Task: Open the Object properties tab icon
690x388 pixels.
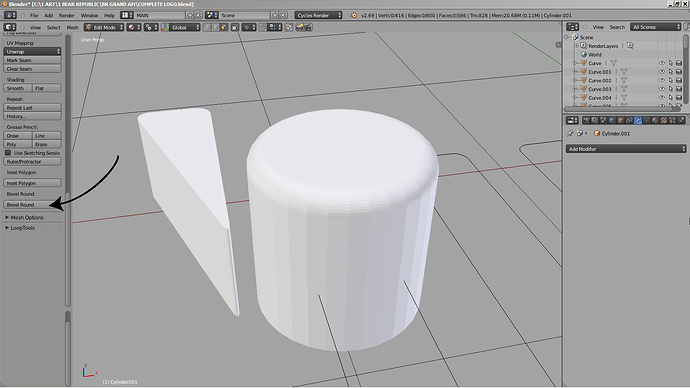Action: 620,120
